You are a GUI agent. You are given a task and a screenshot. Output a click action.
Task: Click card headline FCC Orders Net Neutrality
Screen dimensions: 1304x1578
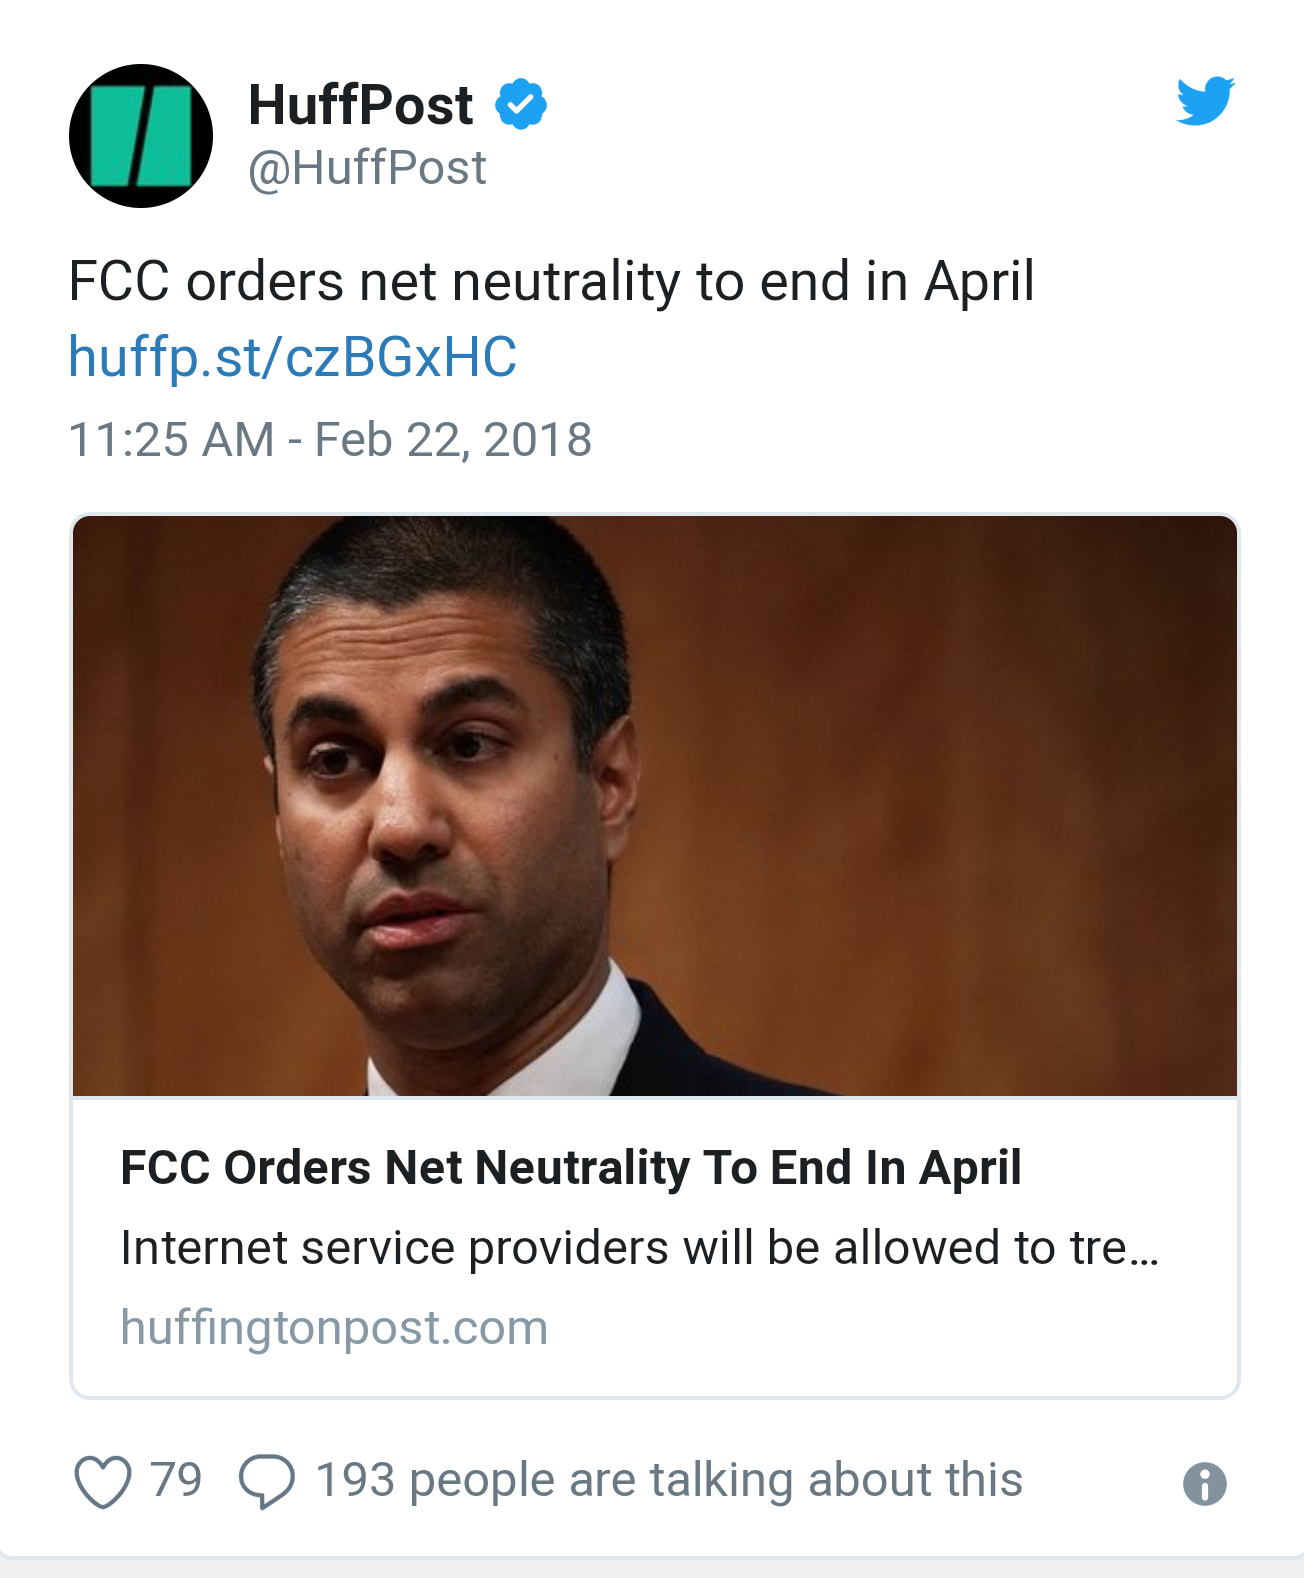click(571, 1167)
